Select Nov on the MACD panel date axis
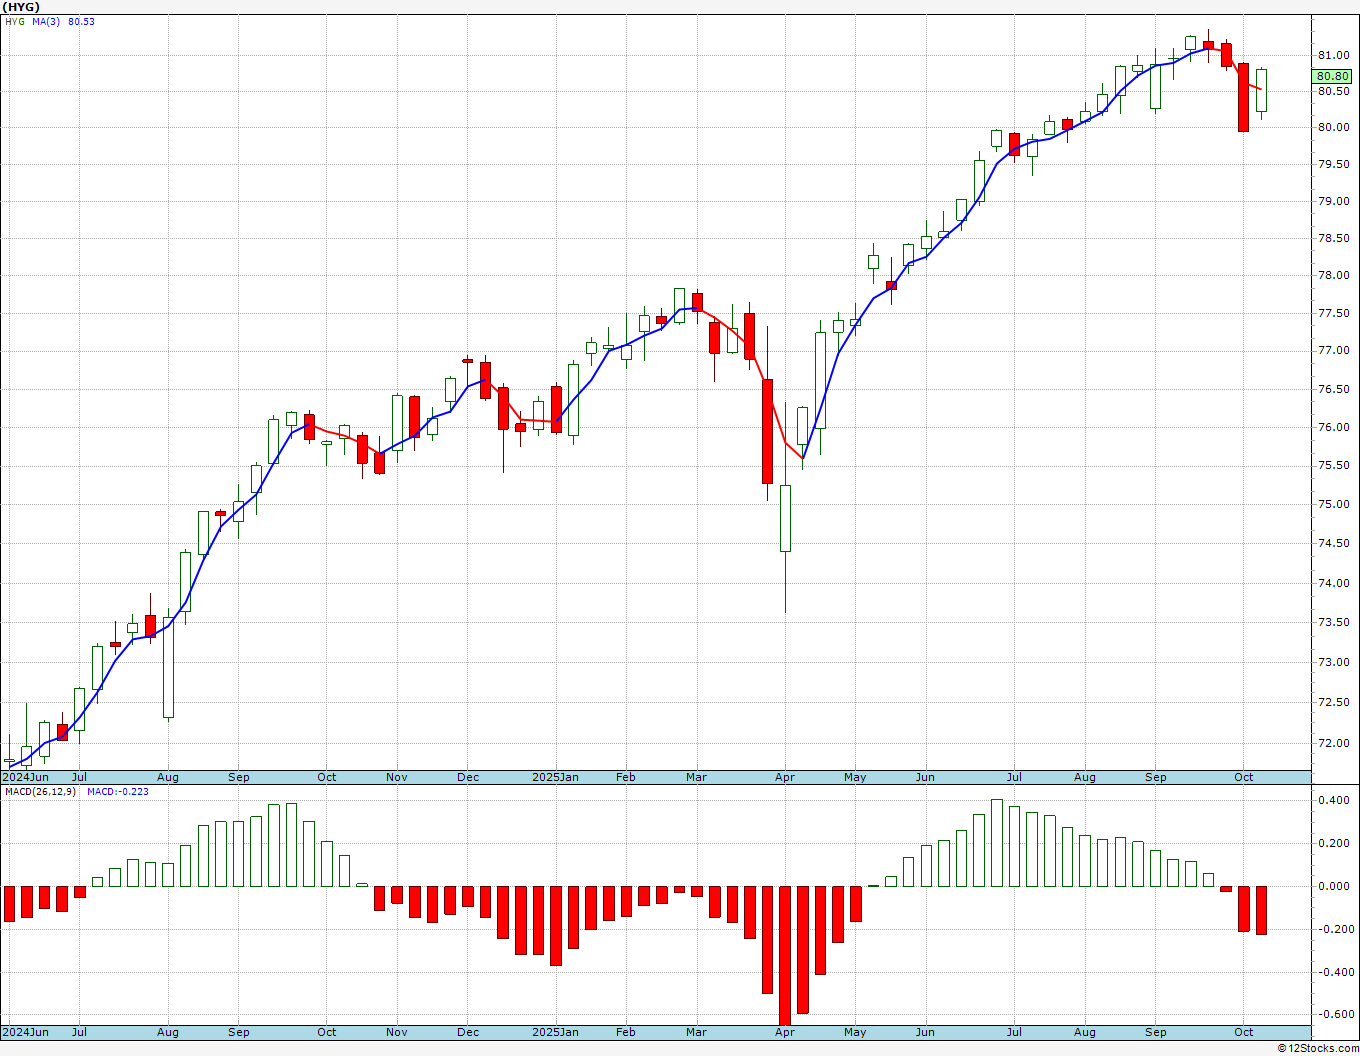Viewport: 1360px width, 1056px height. 397,1032
